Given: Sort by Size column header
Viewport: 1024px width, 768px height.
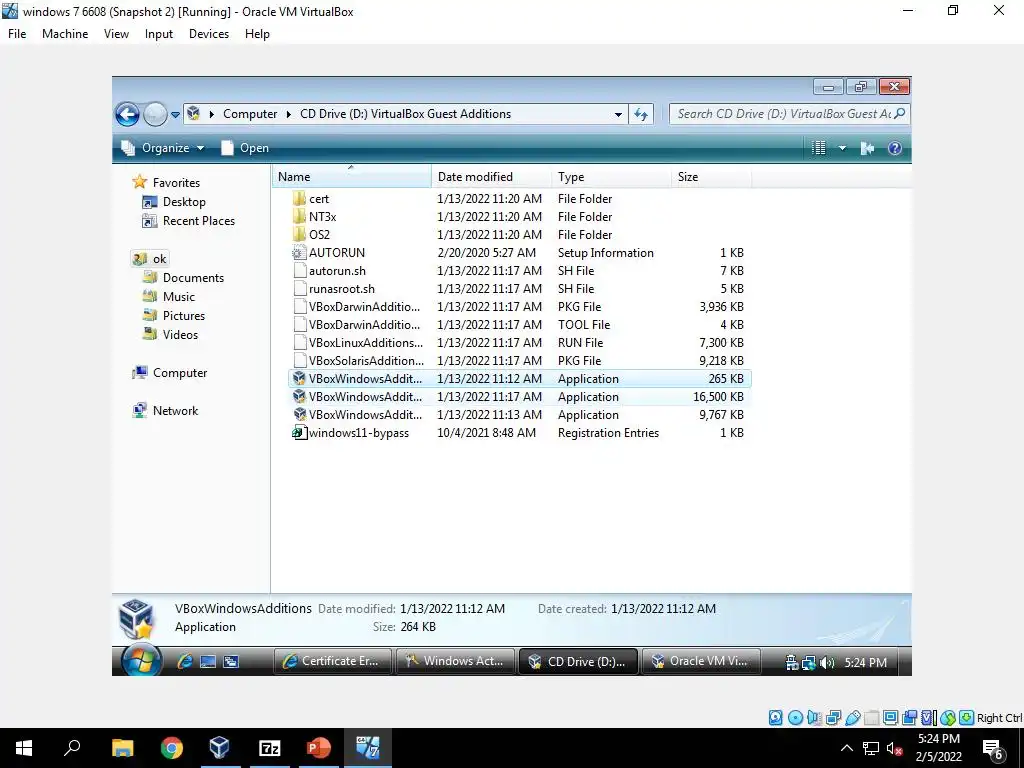Looking at the screenshot, I should (711, 177).
